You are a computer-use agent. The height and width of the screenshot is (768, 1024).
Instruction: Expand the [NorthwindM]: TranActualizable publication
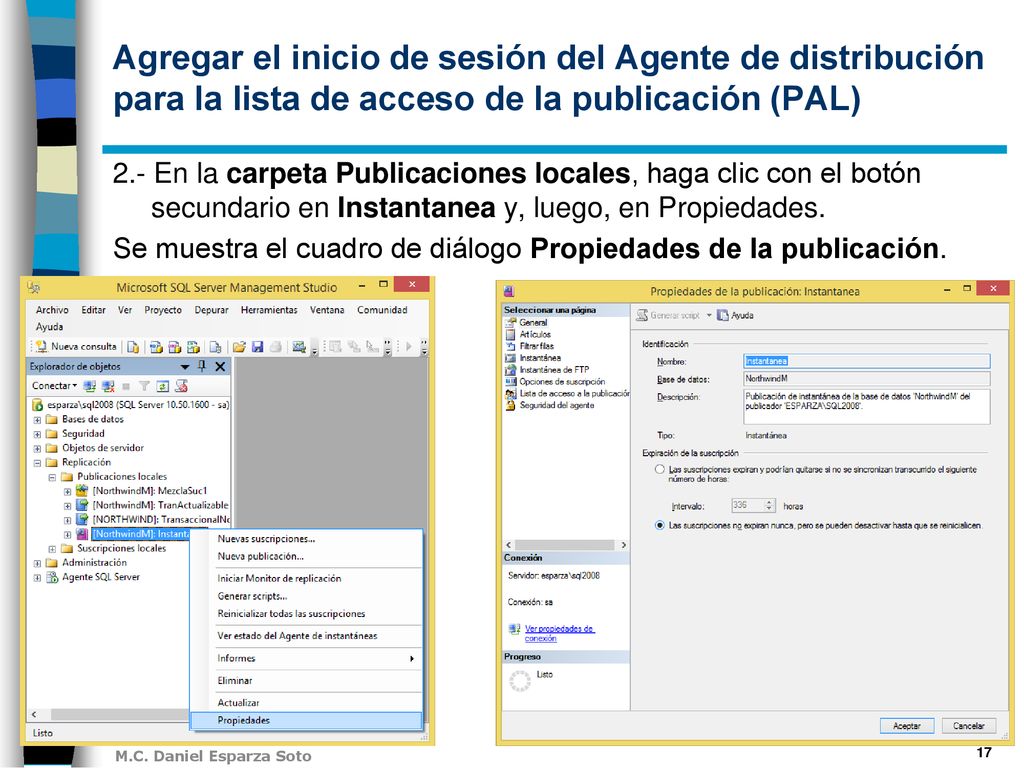(x=67, y=506)
